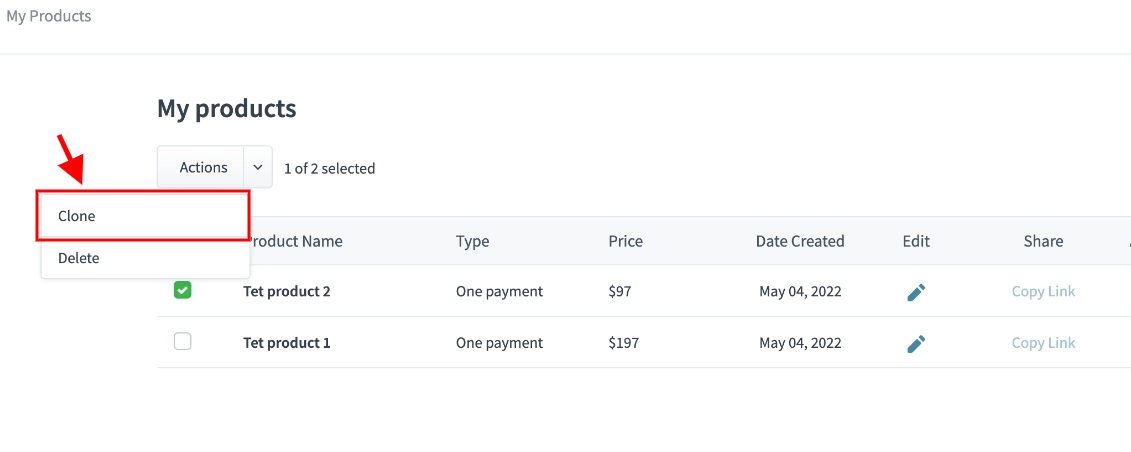
Task: Click the $97 price cell
Action: 620,292
